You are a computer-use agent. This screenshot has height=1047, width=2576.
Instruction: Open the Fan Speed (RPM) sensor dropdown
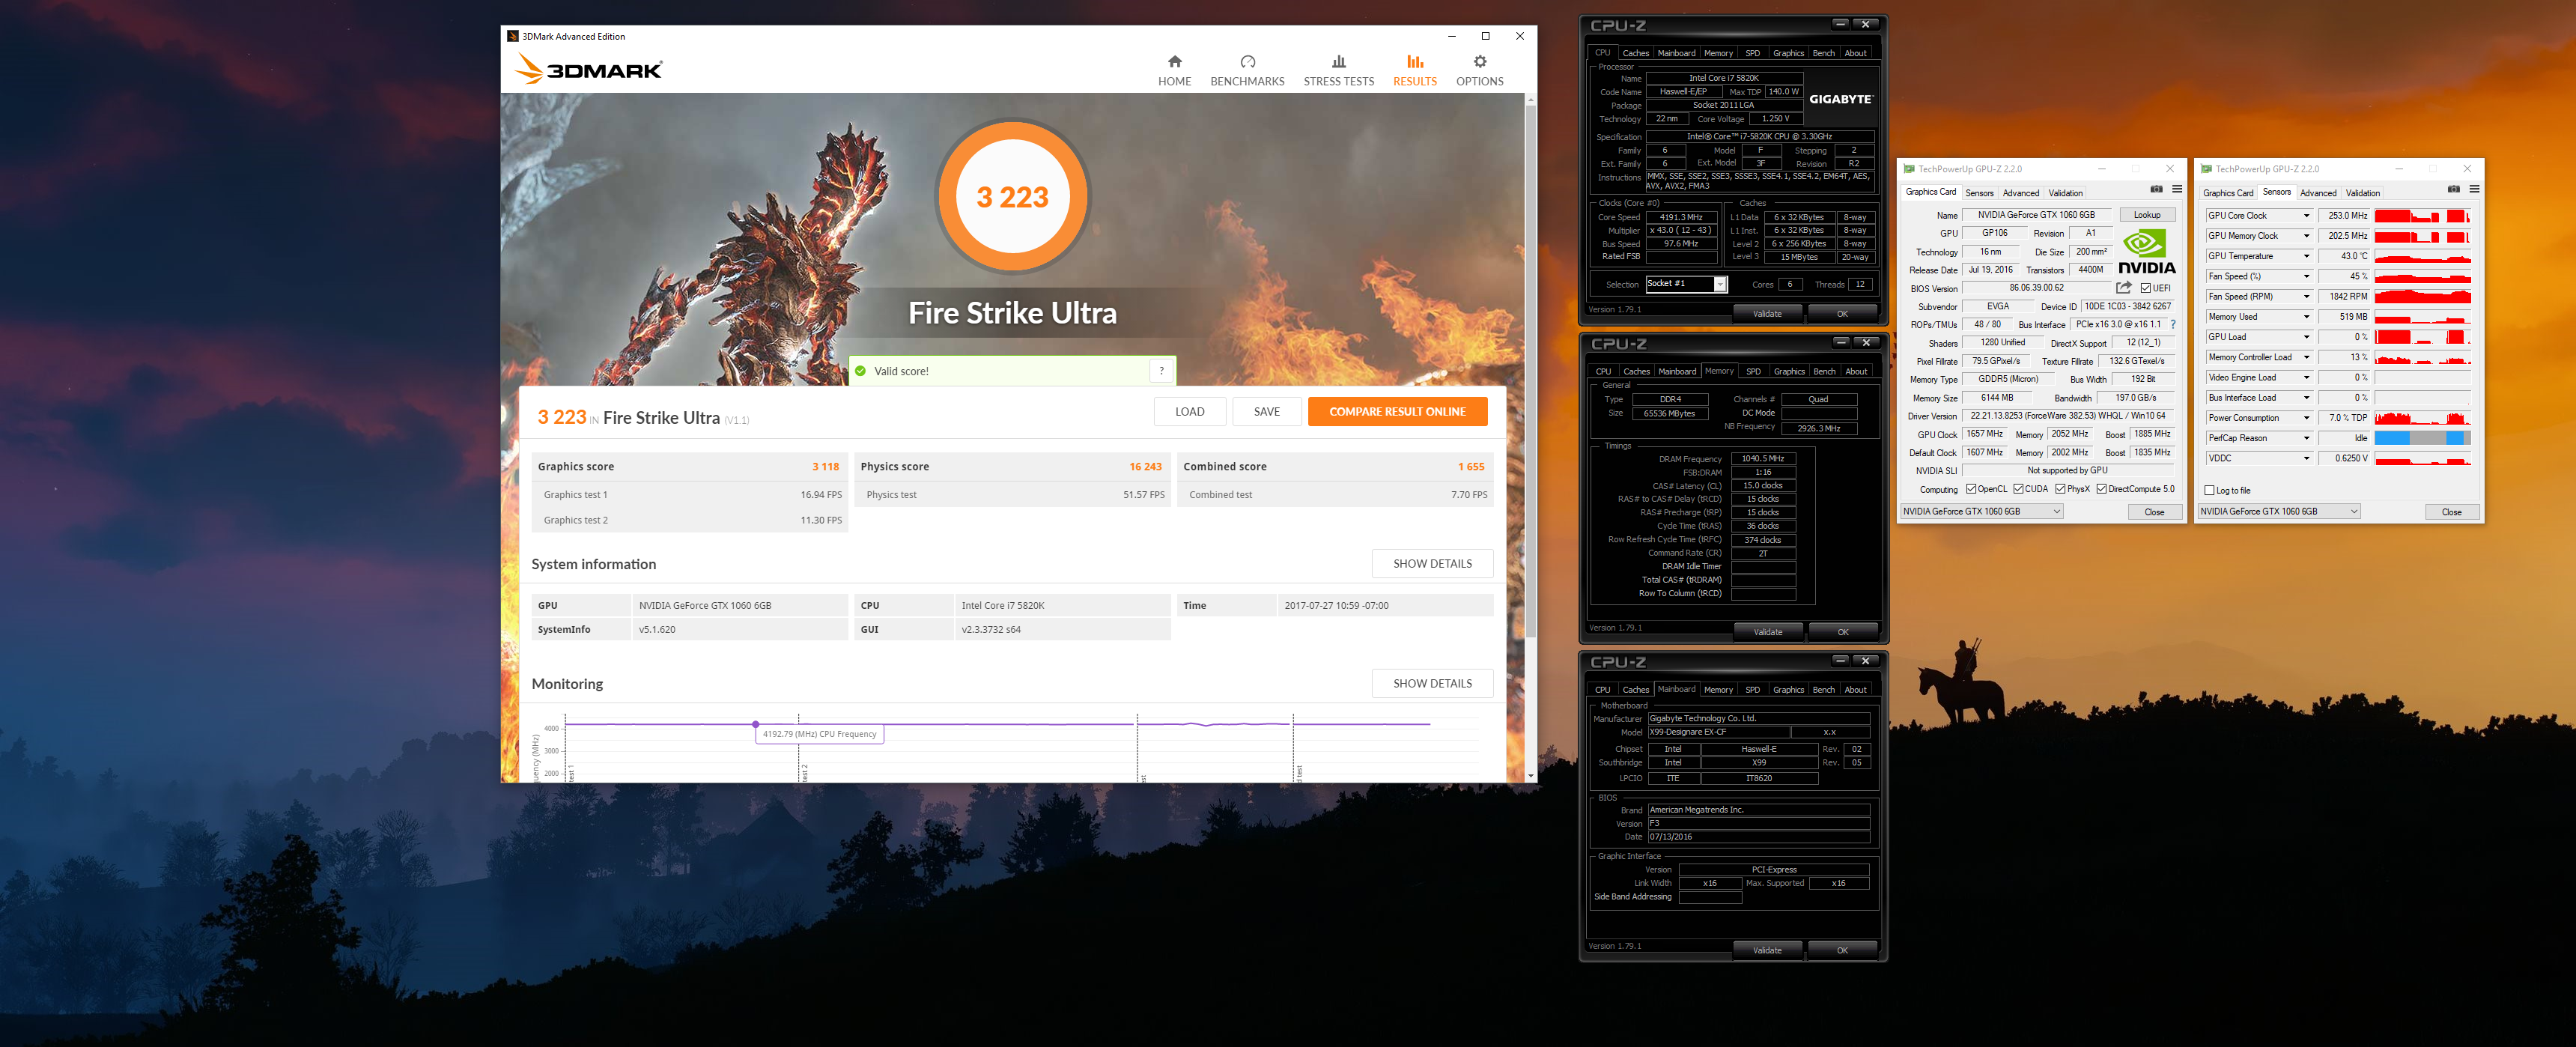point(2306,297)
